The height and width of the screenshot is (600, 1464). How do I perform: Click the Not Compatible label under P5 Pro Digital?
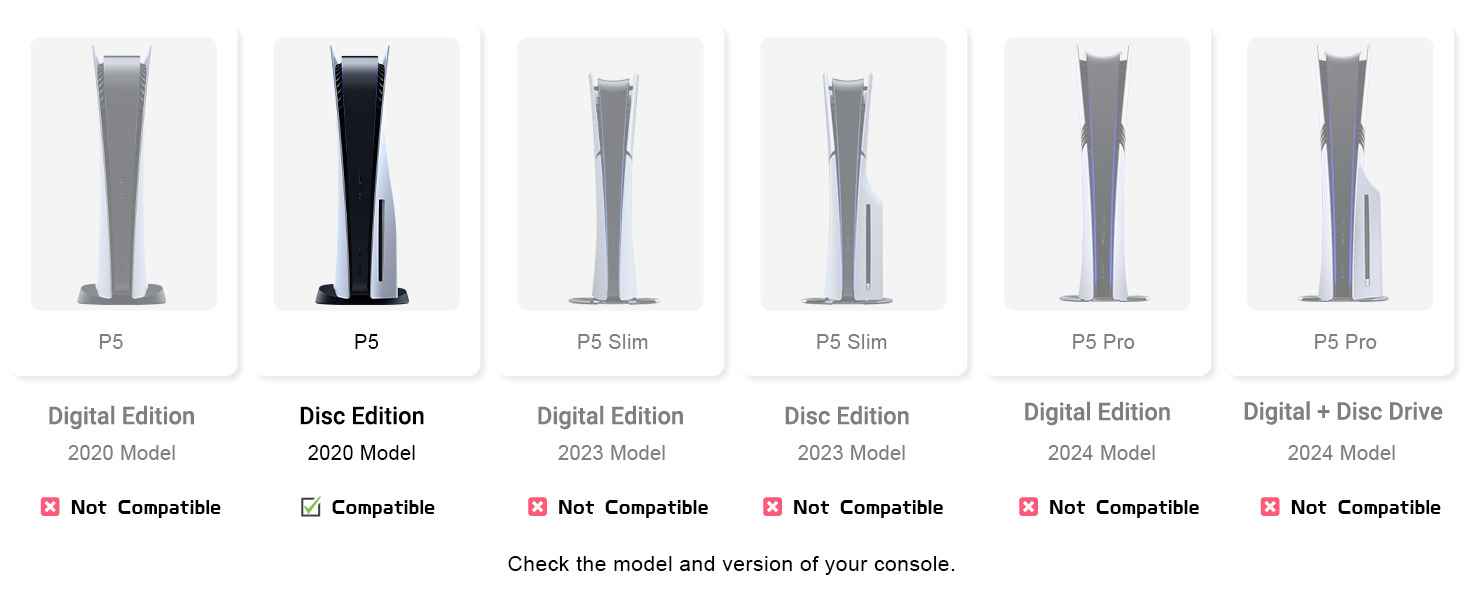coord(1124,507)
